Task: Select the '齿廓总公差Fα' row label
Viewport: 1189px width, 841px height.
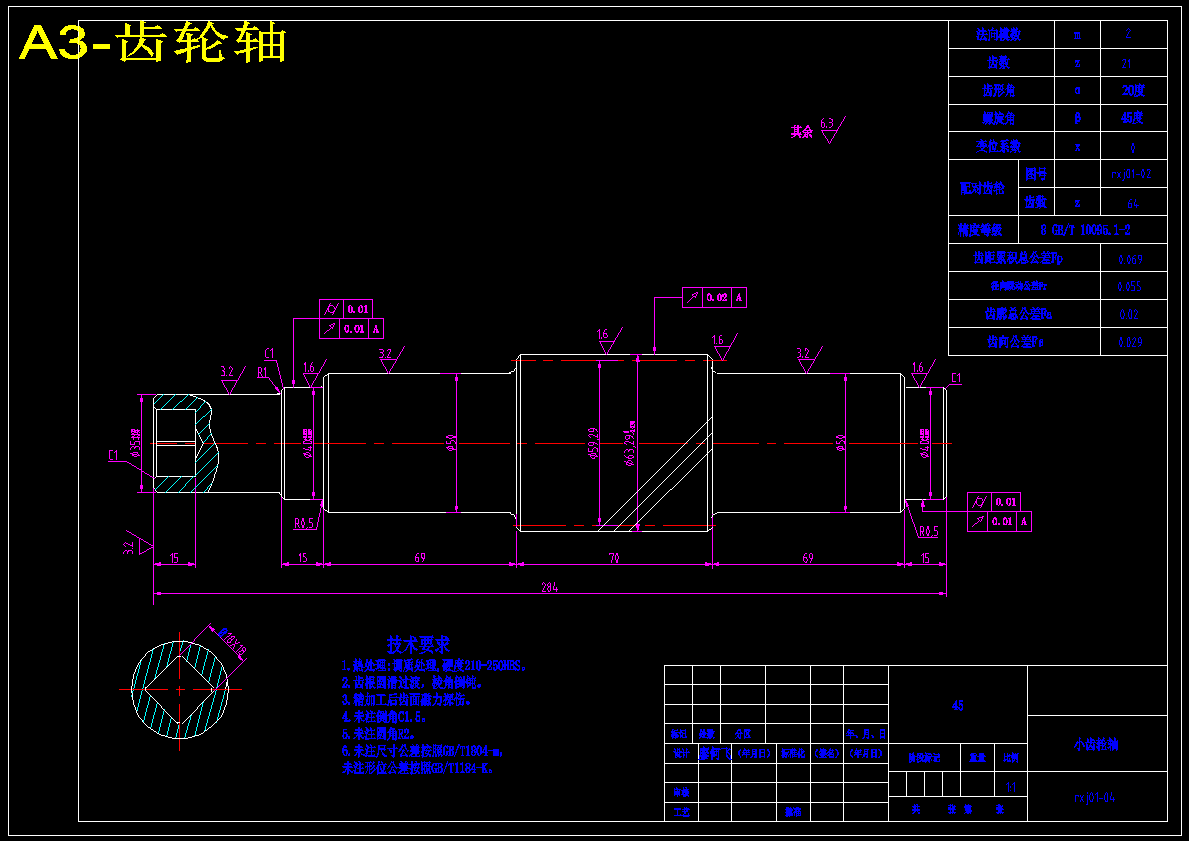Action: click(1018, 314)
